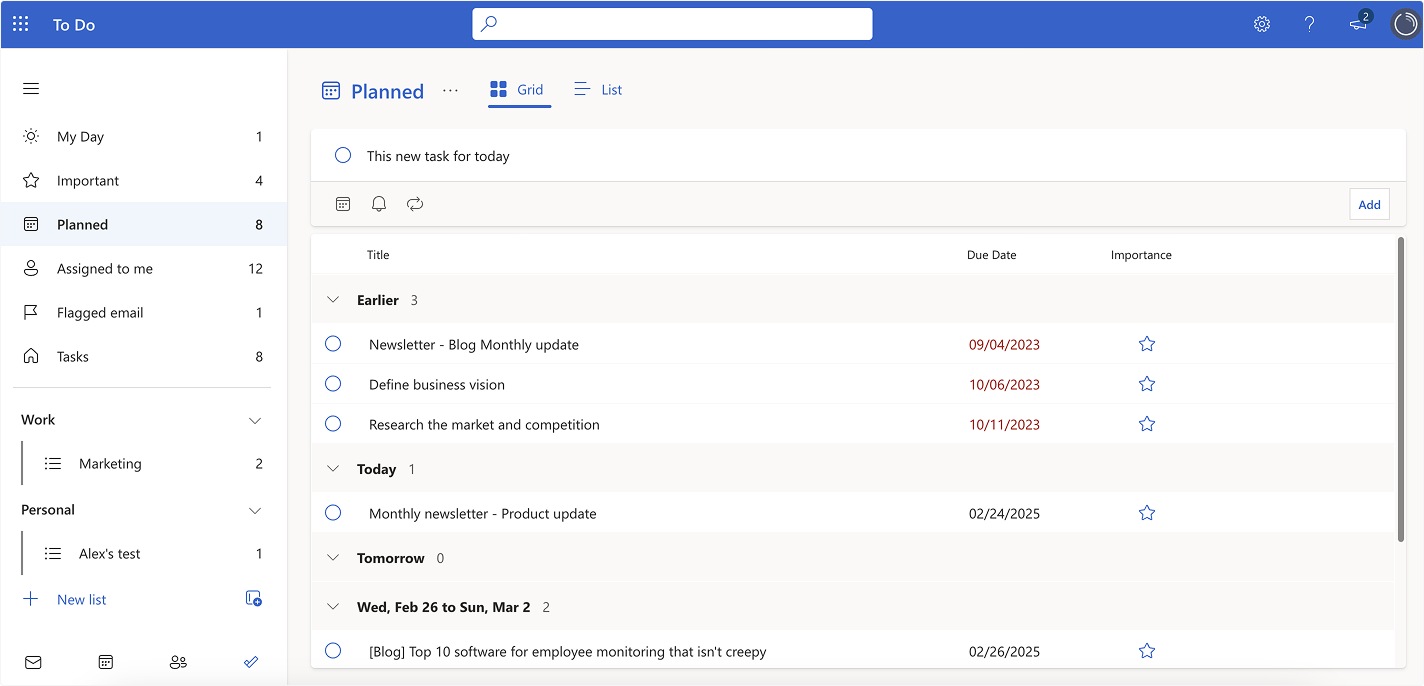Viewport: 1424px width, 686px height.
Task: Collapse the Earlier task group
Action: tap(333, 299)
